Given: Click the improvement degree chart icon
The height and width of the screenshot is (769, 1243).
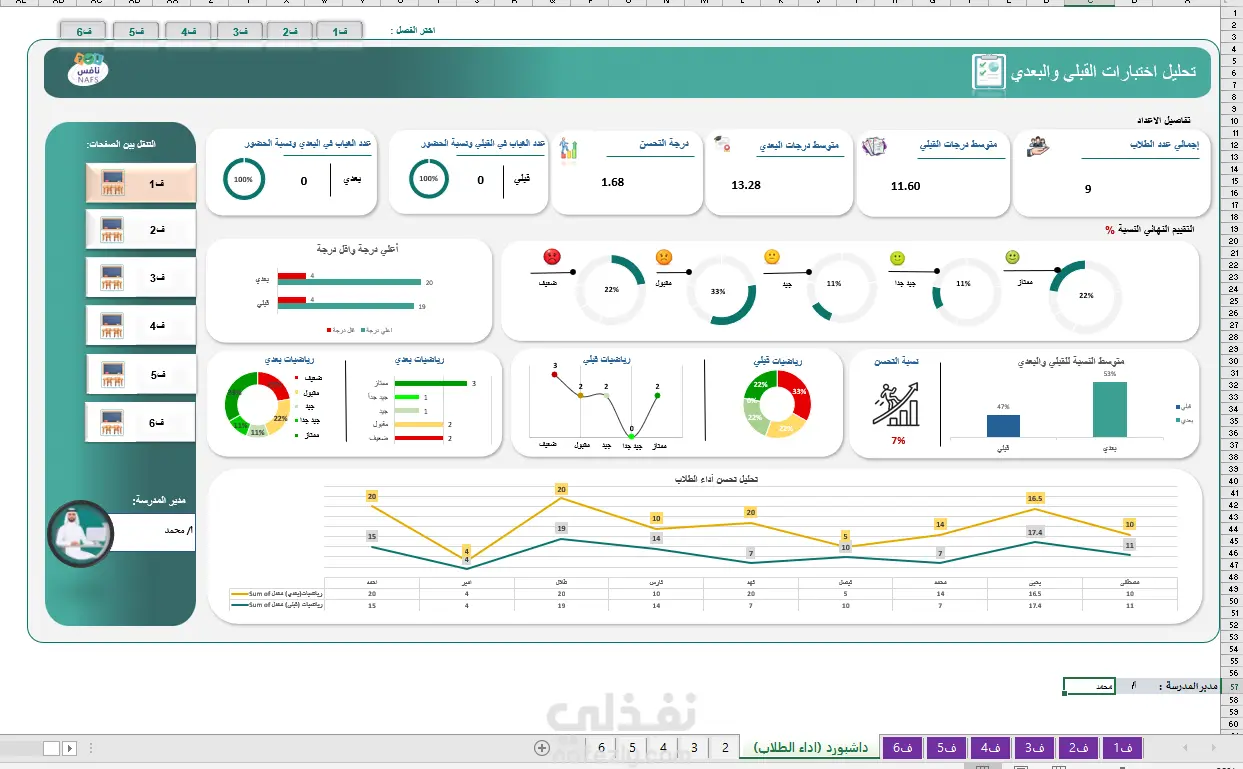Looking at the screenshot, I should (x=569, y=148).
